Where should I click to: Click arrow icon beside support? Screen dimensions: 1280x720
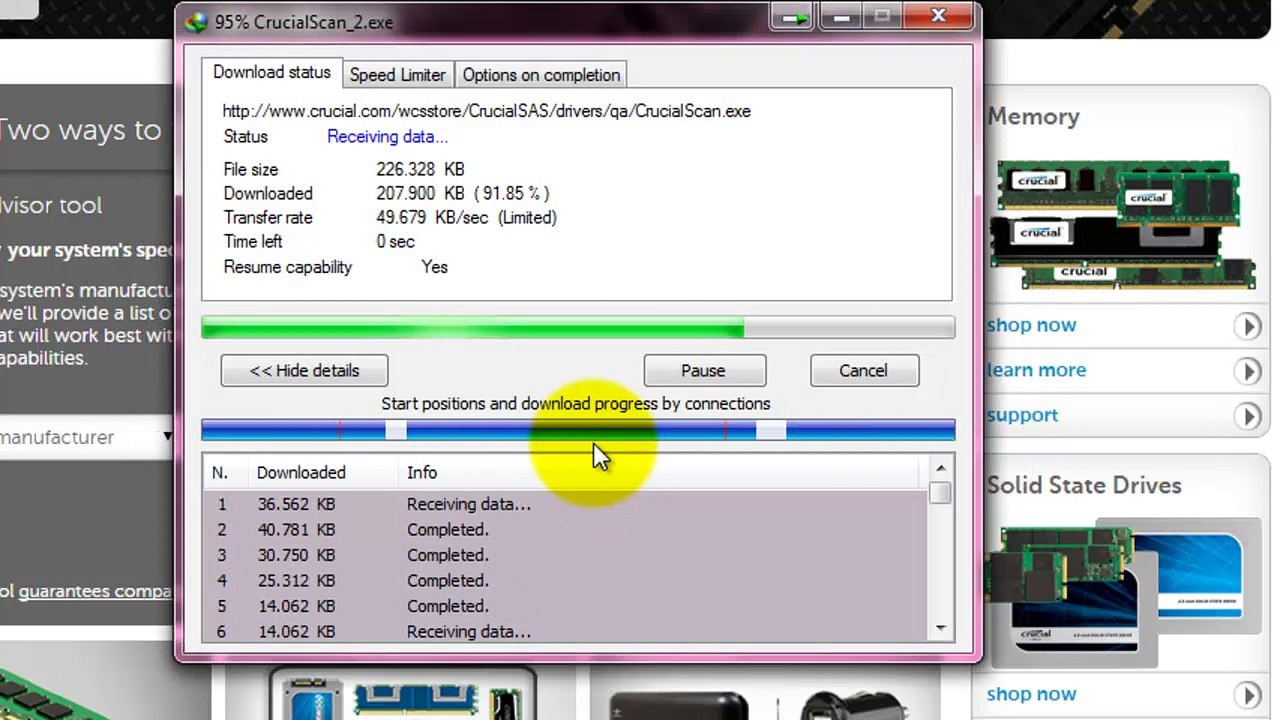tap(1247, 416)
